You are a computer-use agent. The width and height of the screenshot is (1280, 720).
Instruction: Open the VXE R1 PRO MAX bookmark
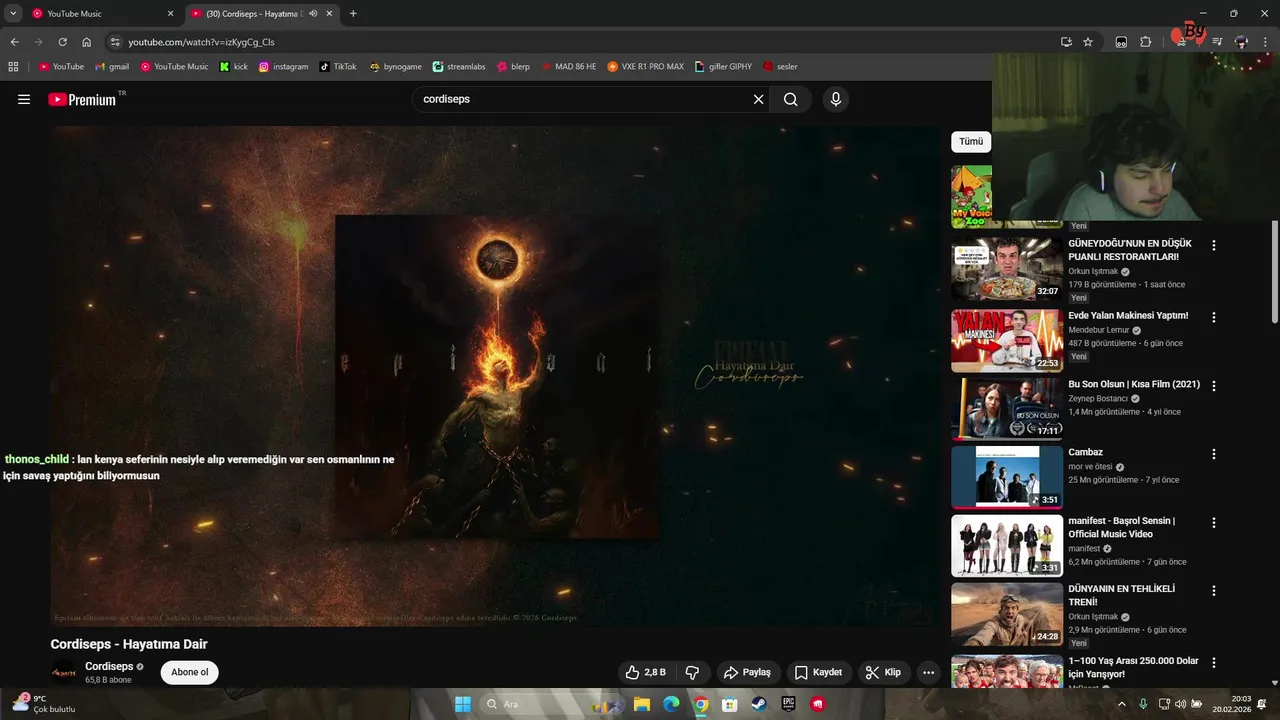[646, 66]
